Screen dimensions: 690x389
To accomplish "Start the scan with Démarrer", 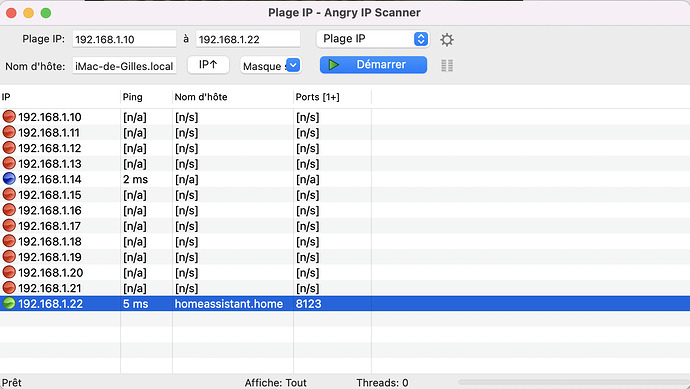I will click(x=373, y=65).
